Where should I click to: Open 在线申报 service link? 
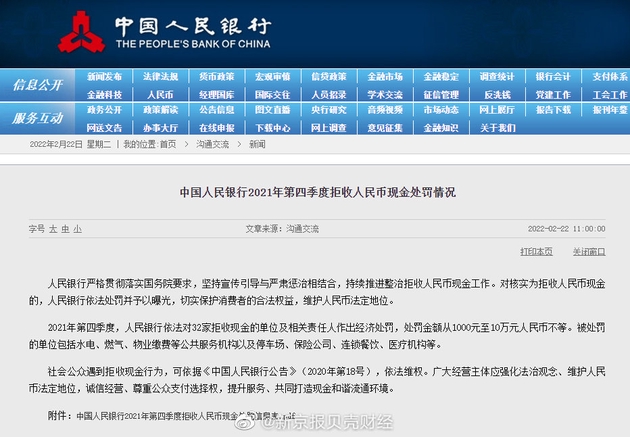tap(217, 128)
